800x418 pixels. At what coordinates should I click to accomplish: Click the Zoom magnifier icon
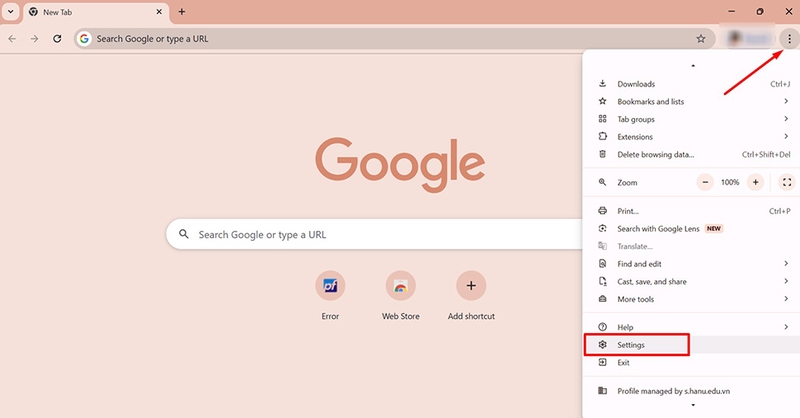[x=603, y=182]
